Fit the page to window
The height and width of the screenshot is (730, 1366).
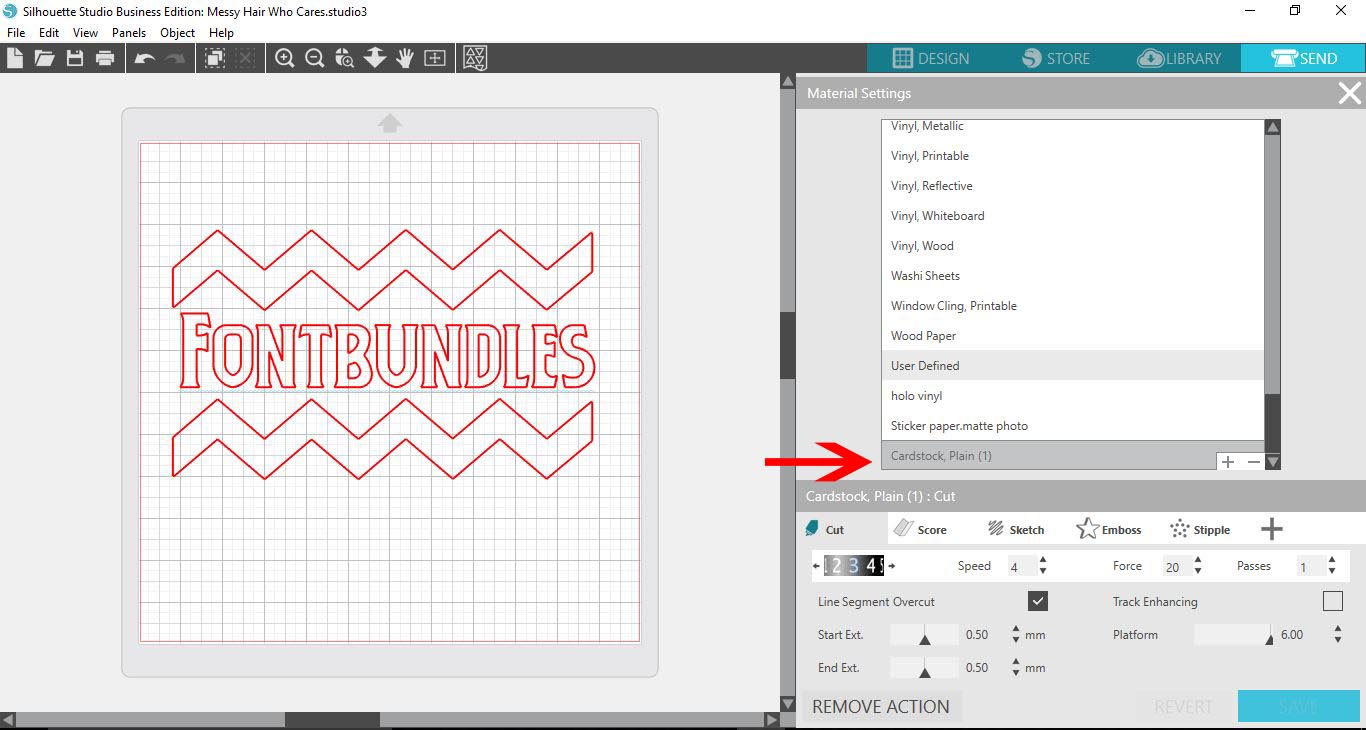click(435, 58)
